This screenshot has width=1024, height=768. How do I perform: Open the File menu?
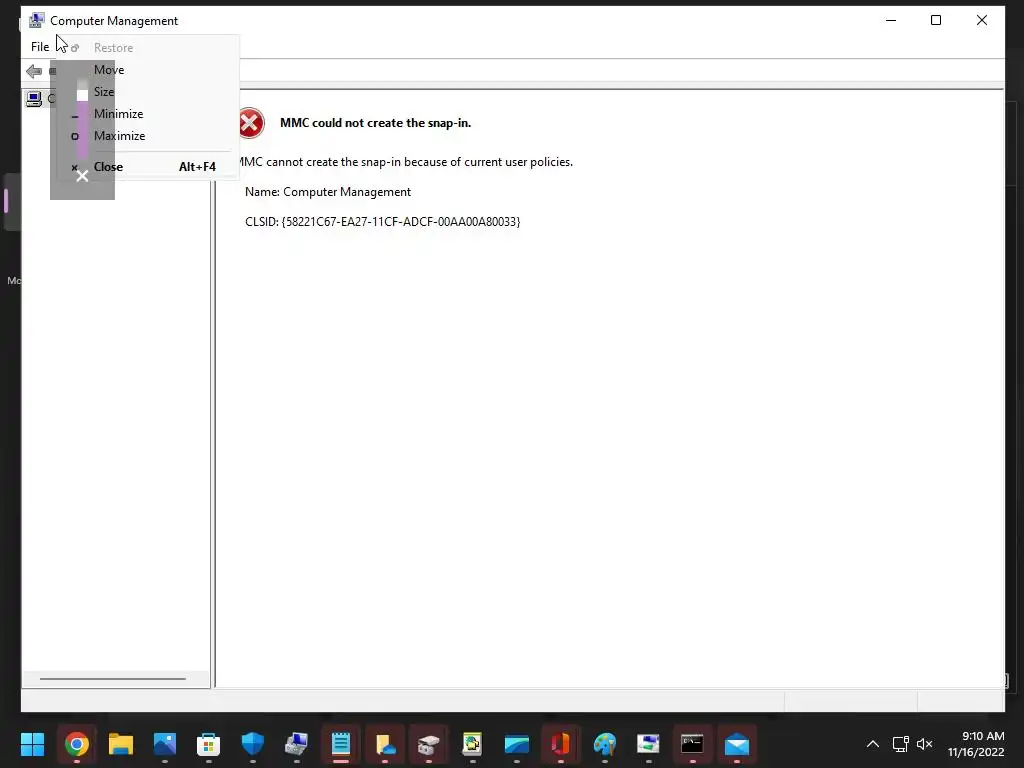tap(40, 47)
